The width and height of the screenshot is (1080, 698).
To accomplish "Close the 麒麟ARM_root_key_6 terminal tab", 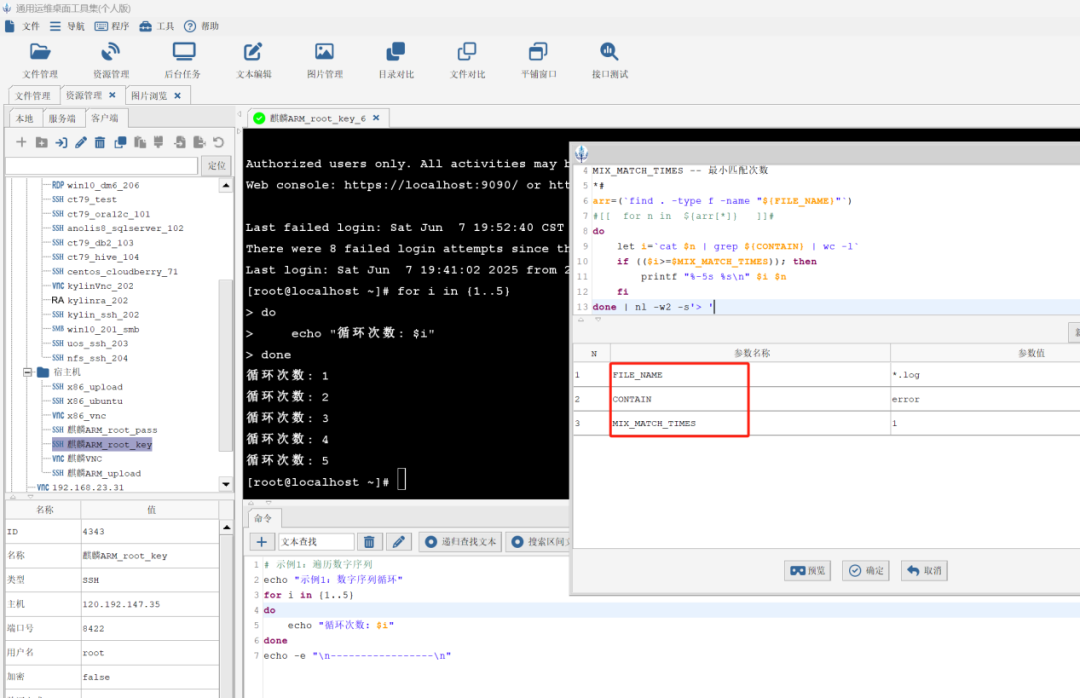I will 376,118.
